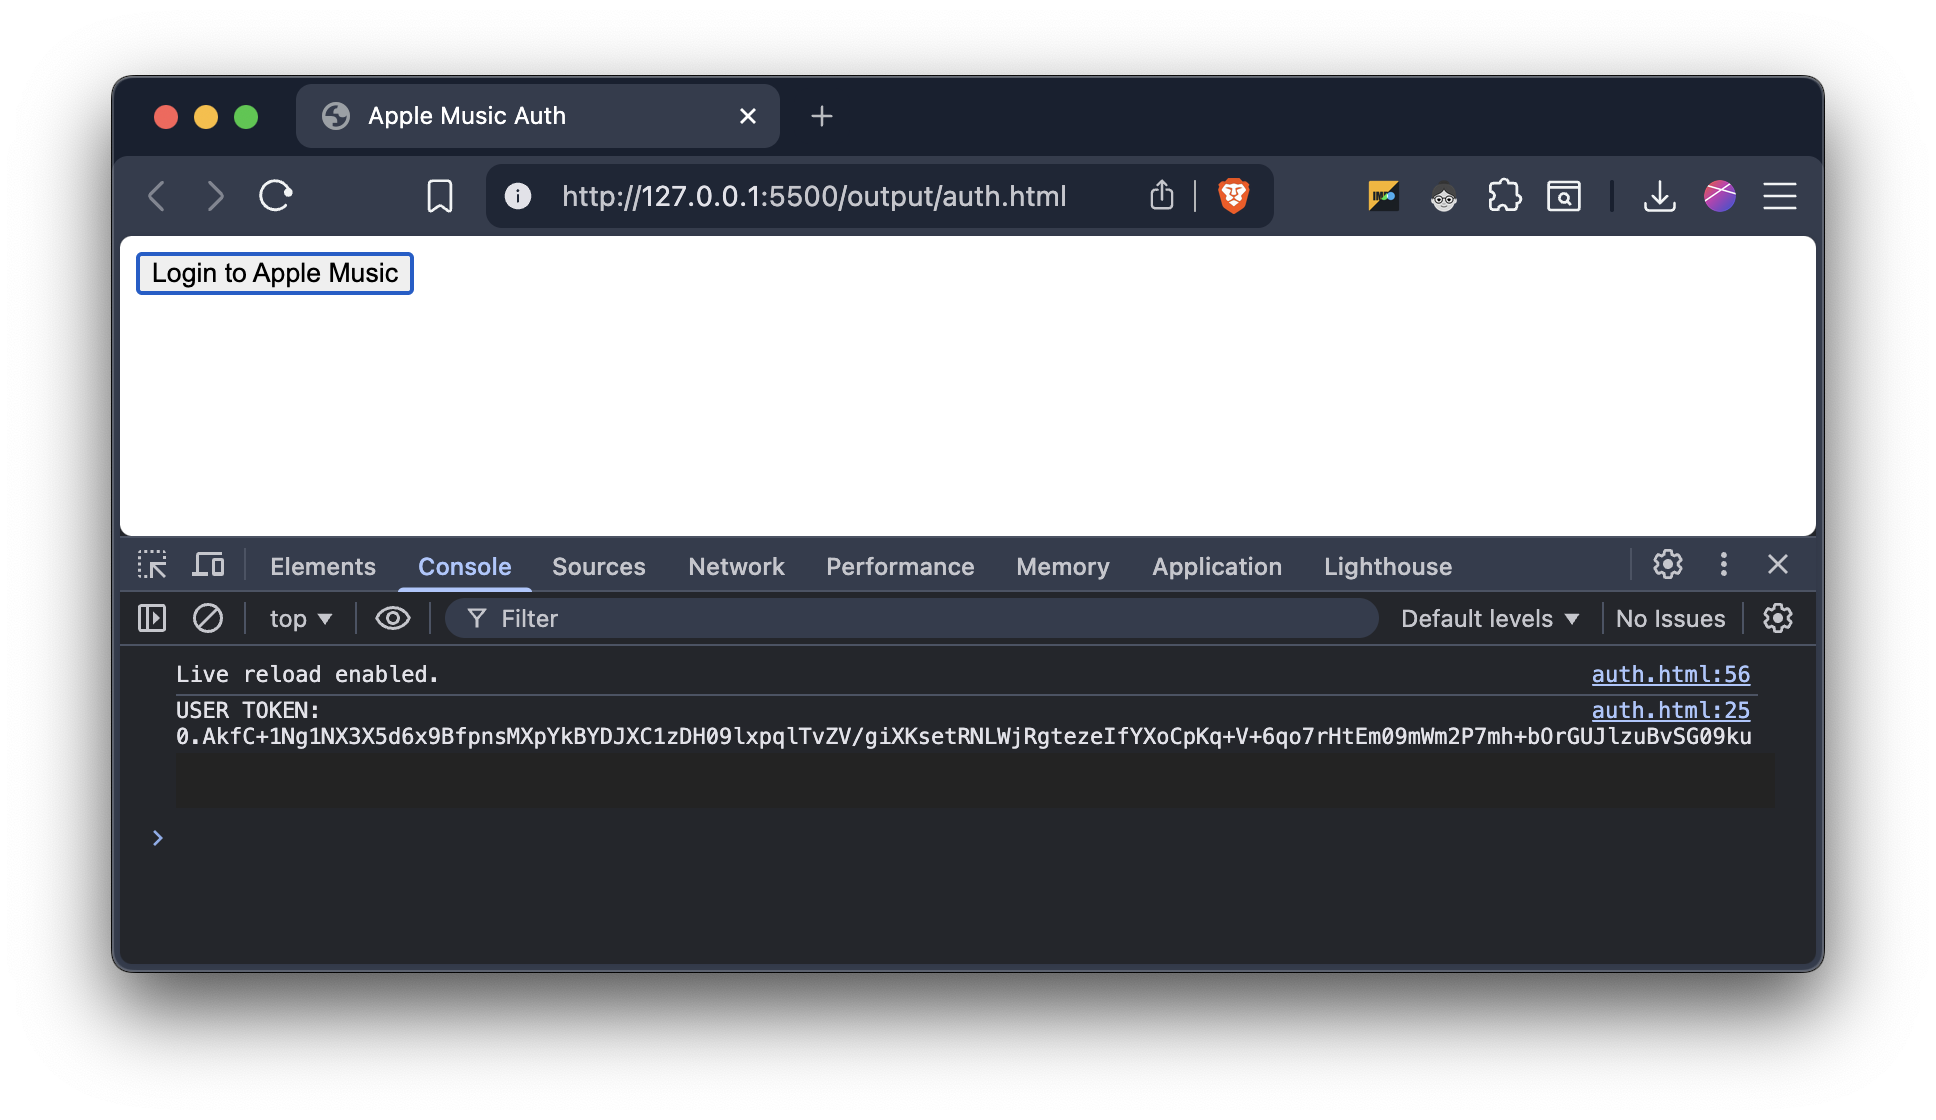Create live expression with eye icon
This screenshot has height=1120, width=1936.
pyautogui.click(x=392, y=618)
